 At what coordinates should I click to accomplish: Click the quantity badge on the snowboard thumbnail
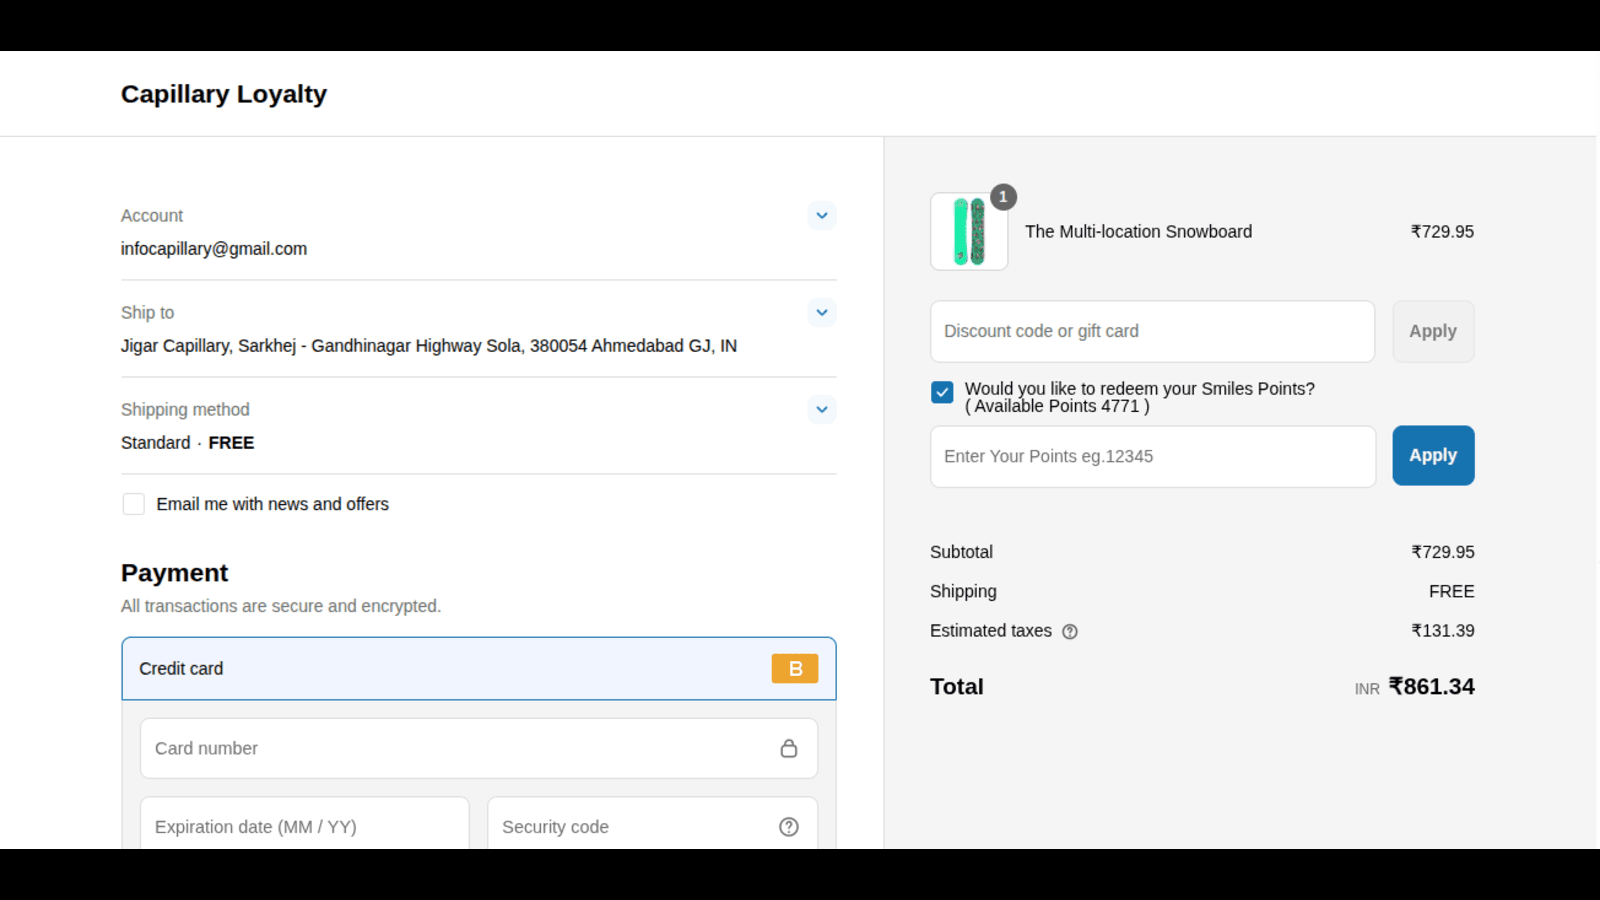coord(1003,197)
